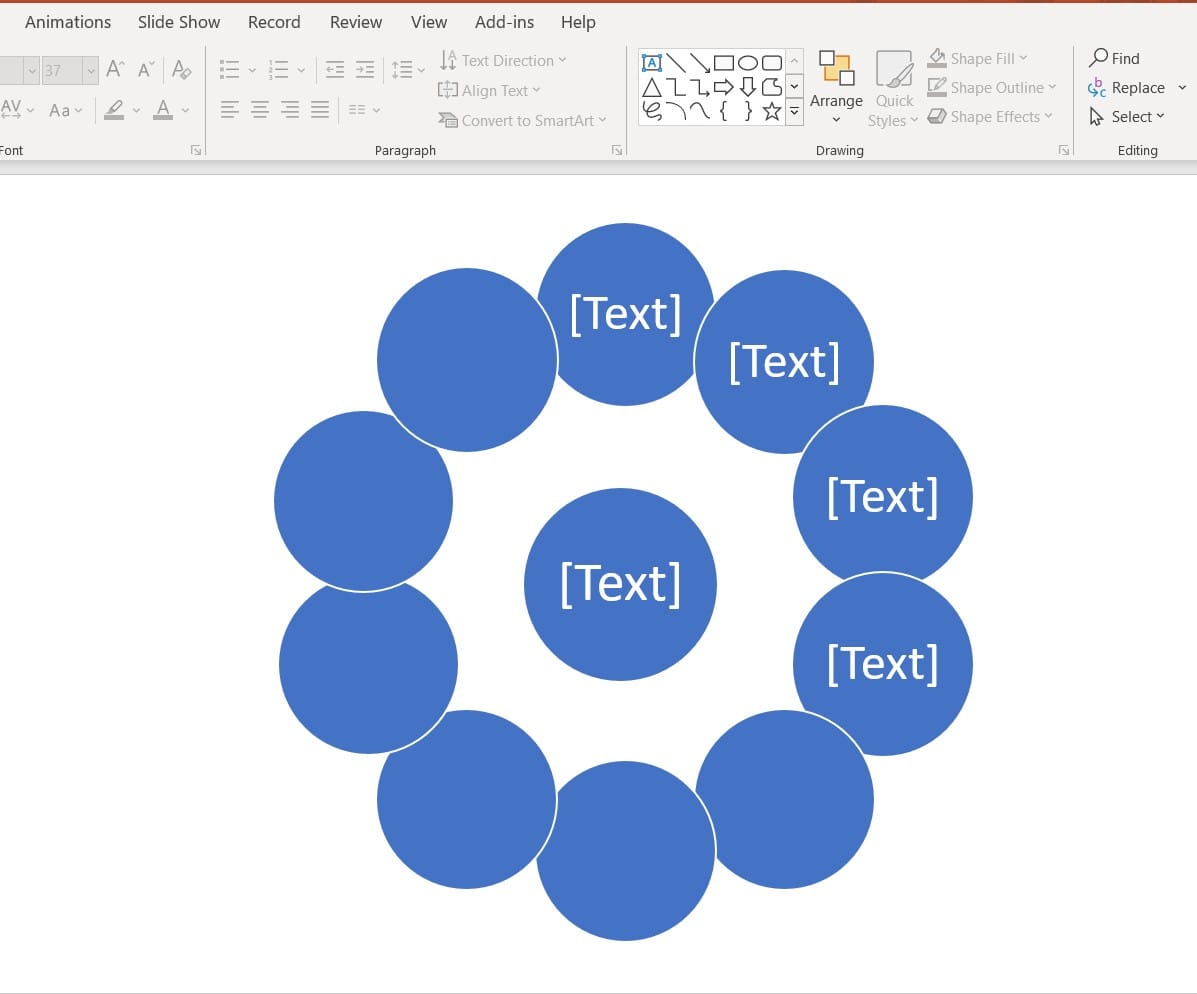Toggle Align Right paragraph alignment
The width and height of the screenshot is (1197, 994).
(290, 110)
